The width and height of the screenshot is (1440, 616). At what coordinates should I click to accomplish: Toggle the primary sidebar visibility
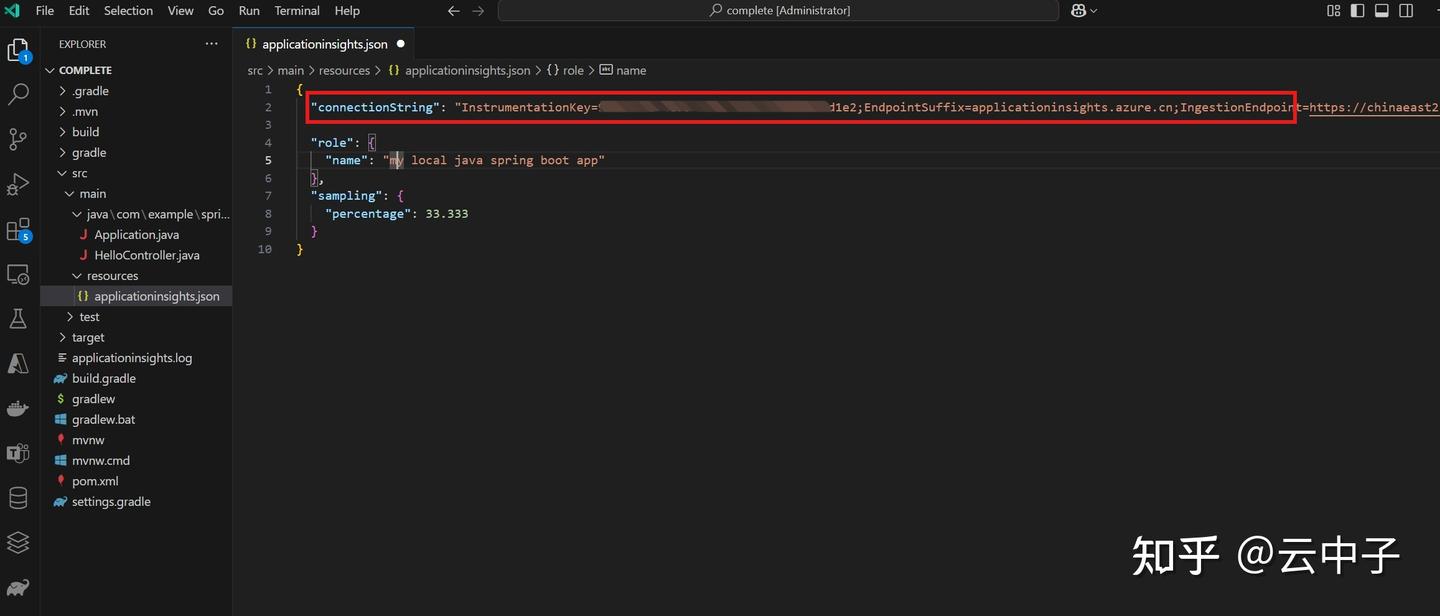click(1356, 10)
